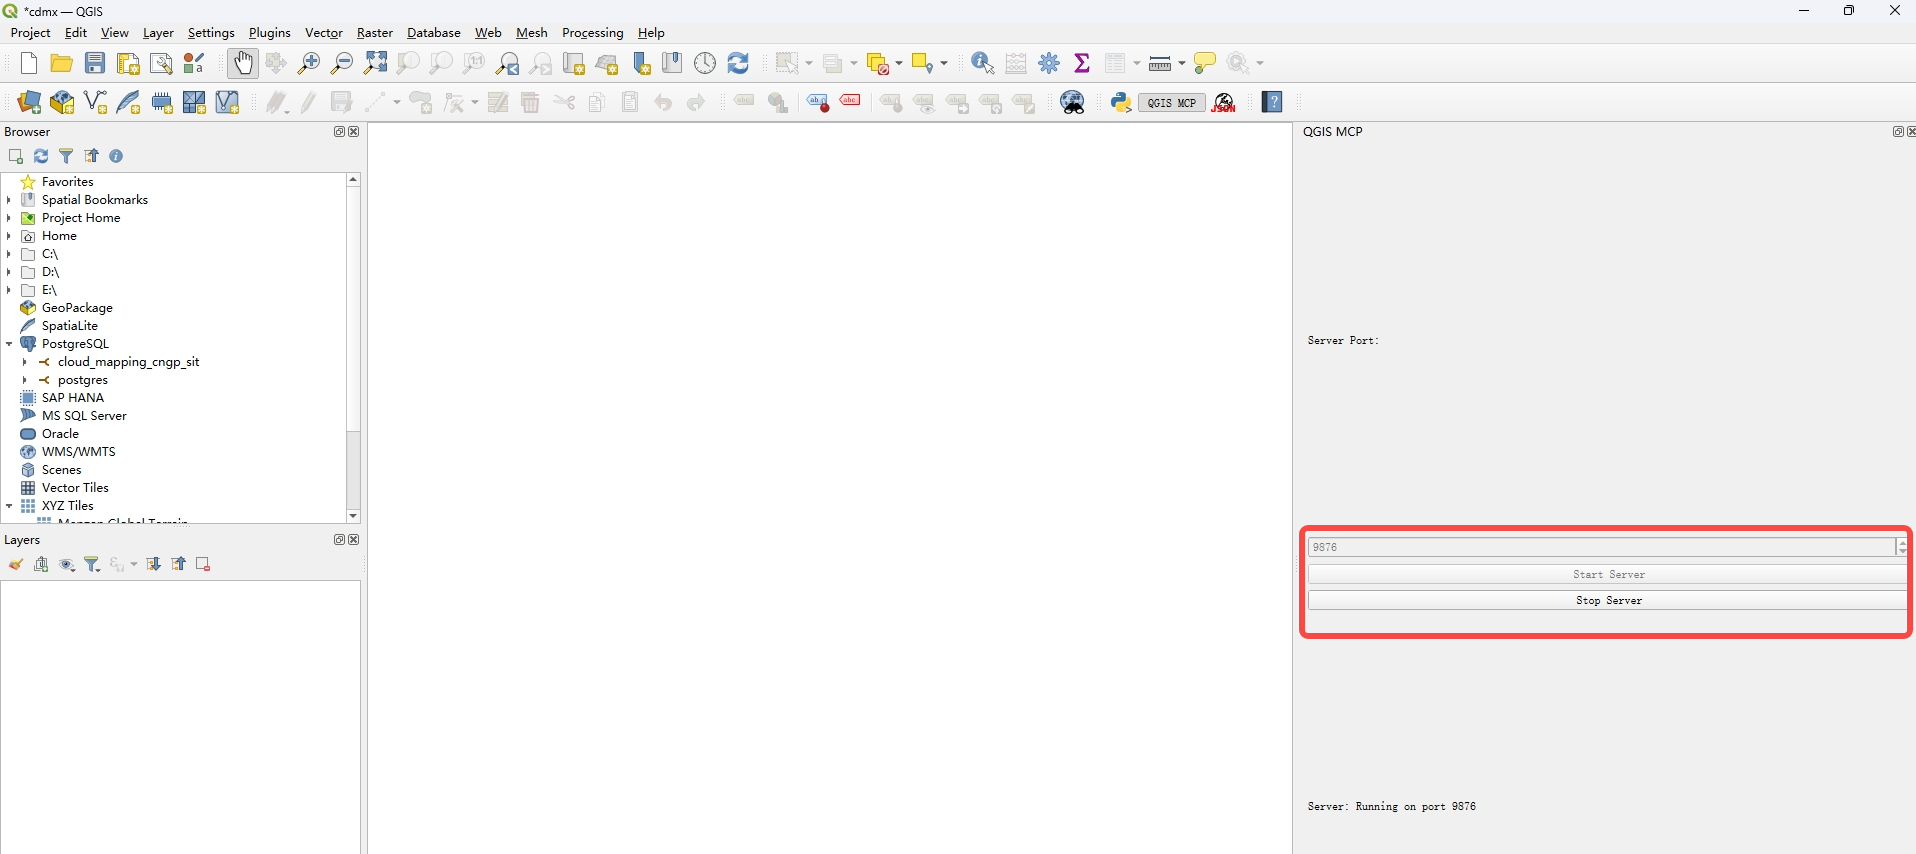Open the Temporal Controller clock icon

click(705, 63)
